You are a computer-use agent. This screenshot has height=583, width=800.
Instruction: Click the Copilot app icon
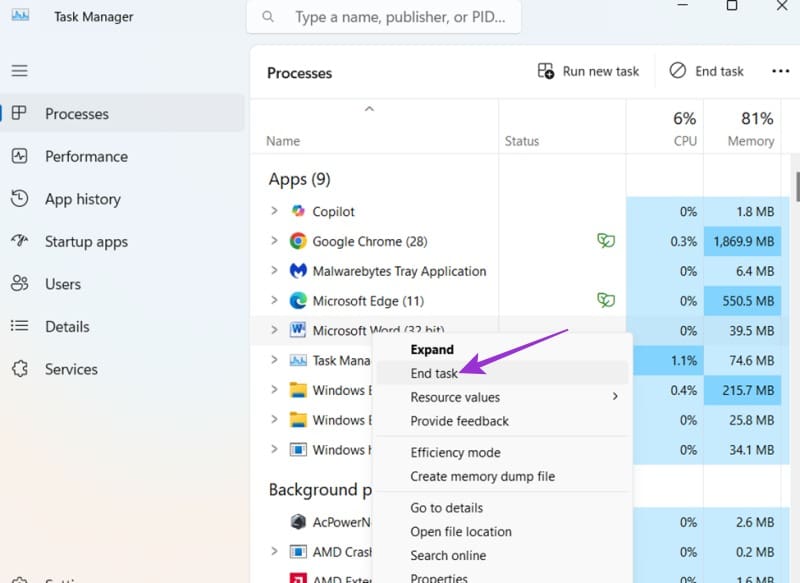tap(298, 211)
